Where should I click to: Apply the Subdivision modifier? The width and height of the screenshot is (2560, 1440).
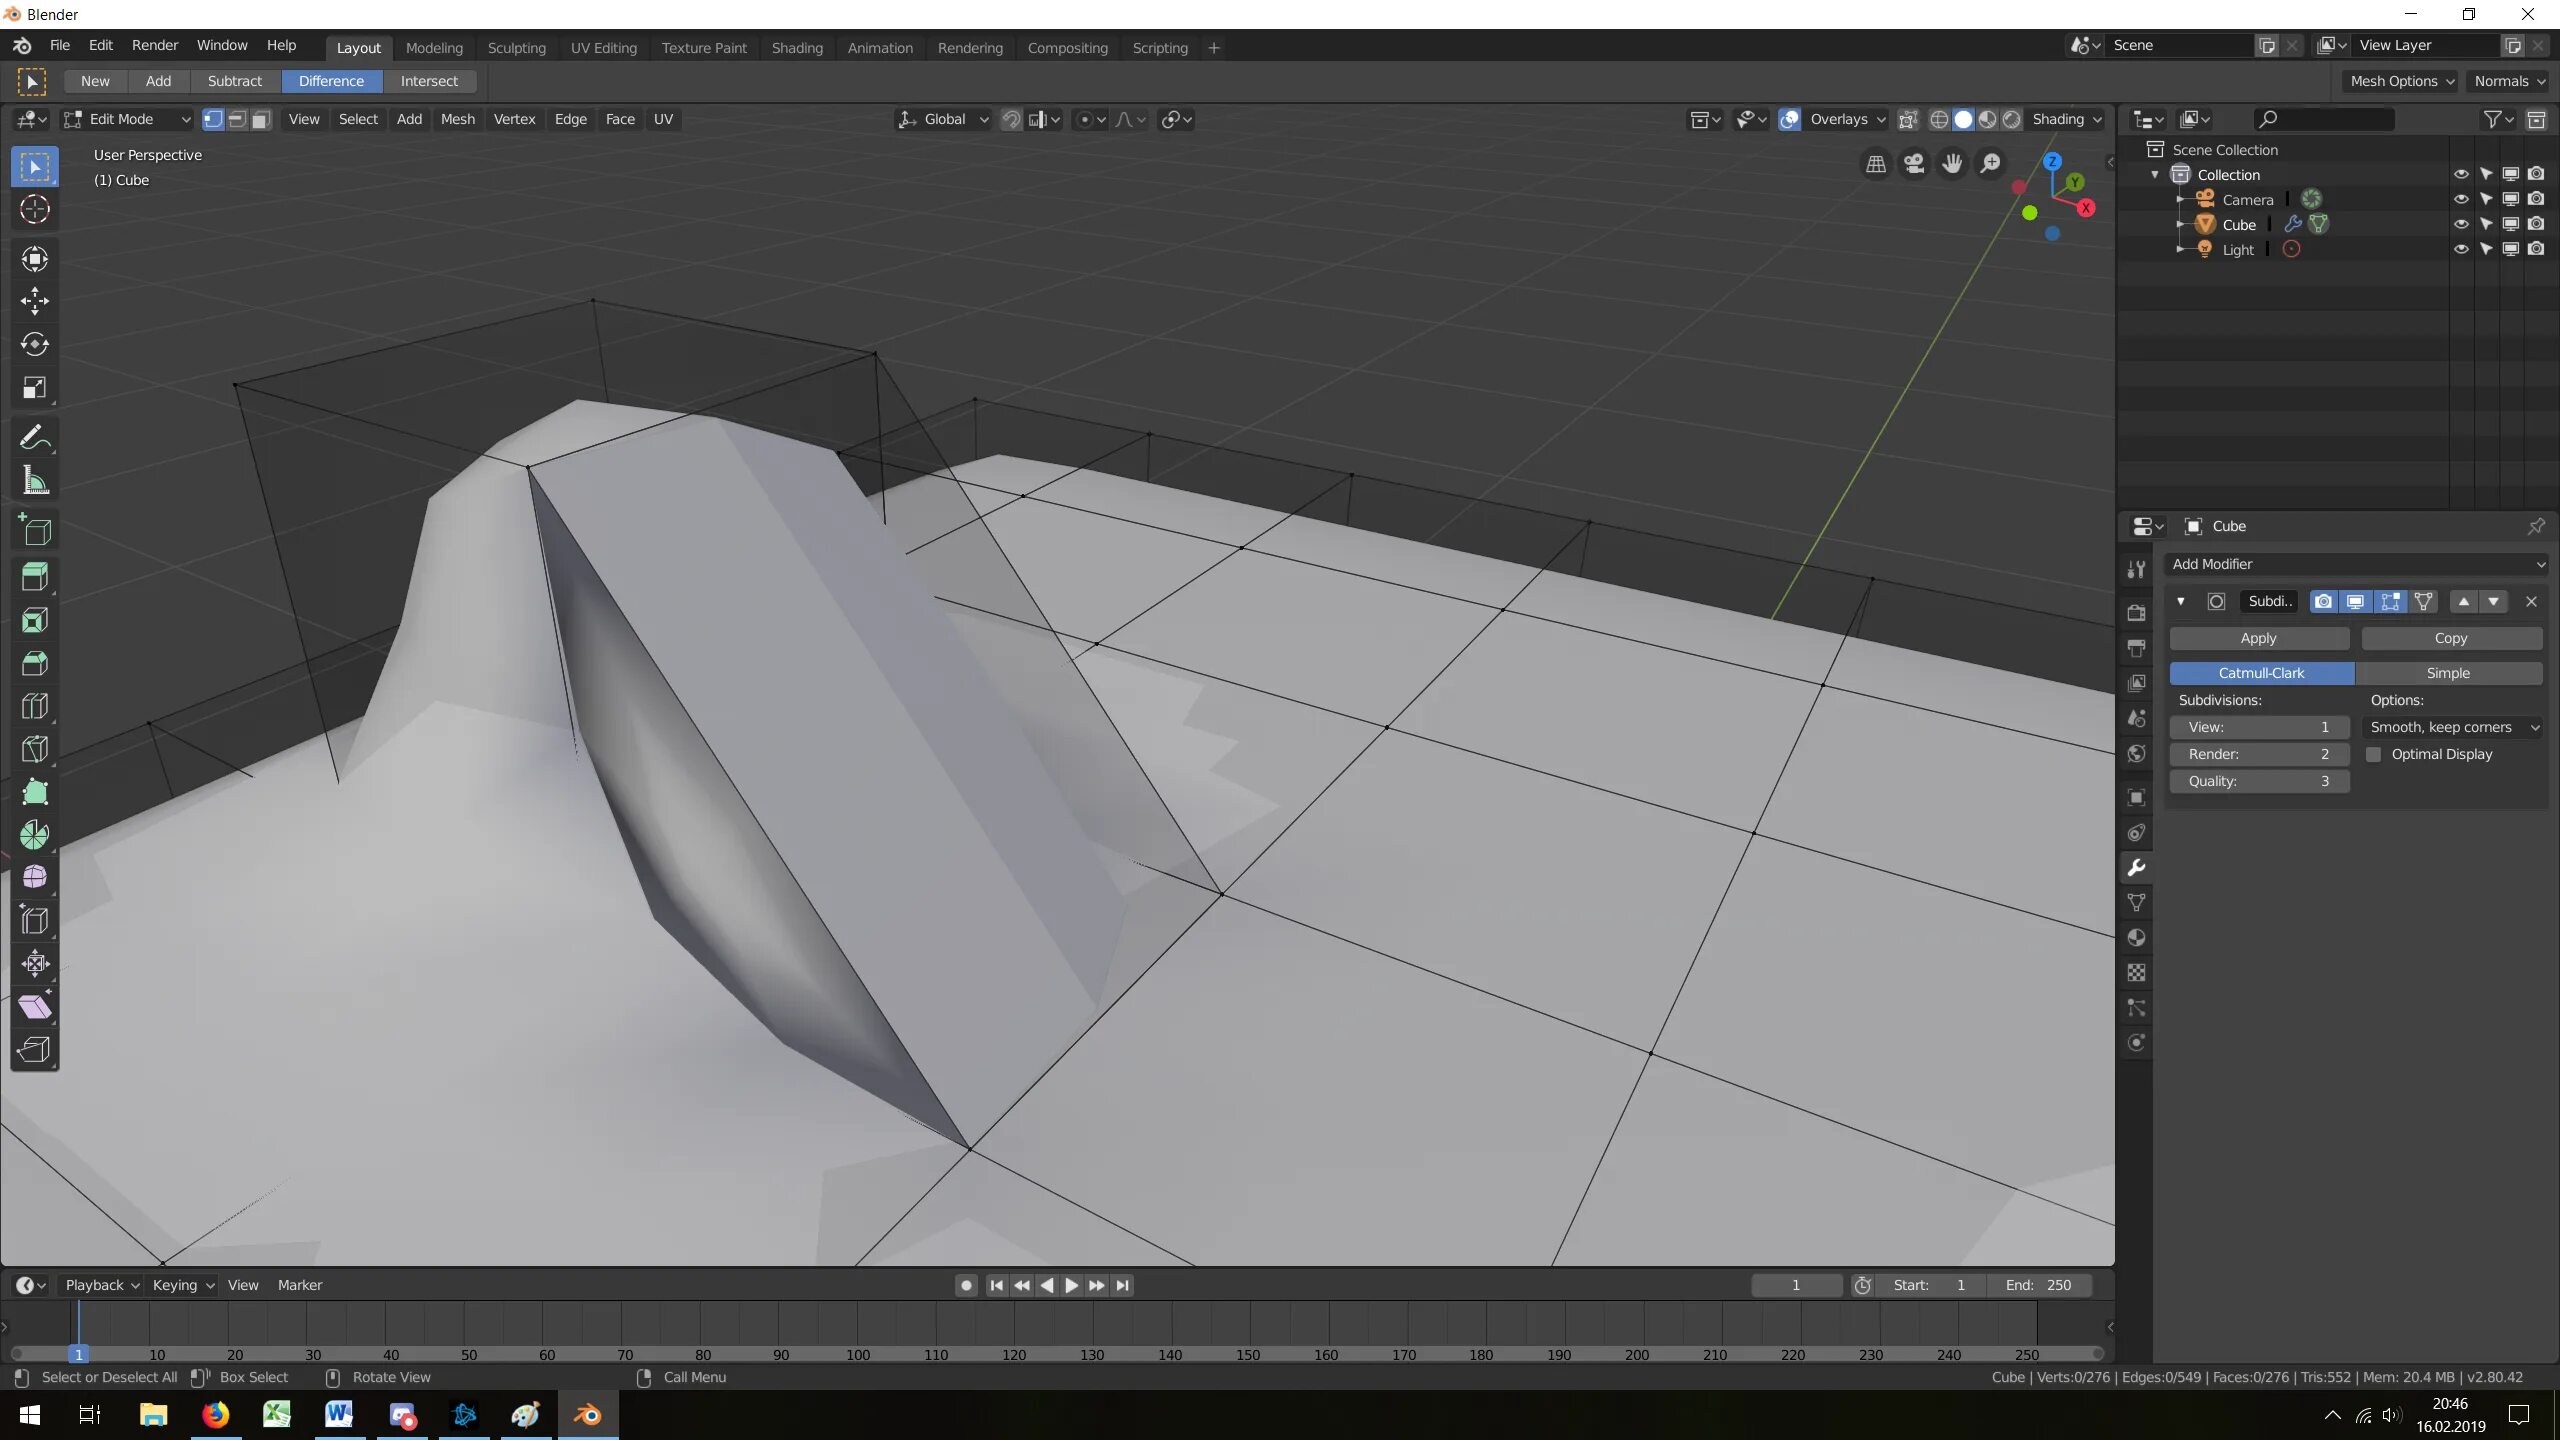(2258, 638)
